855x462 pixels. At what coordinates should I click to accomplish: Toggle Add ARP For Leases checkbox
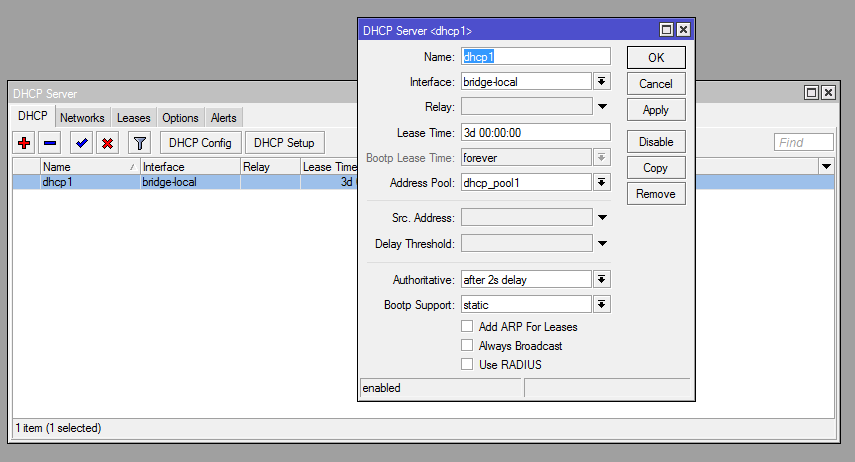467,326
